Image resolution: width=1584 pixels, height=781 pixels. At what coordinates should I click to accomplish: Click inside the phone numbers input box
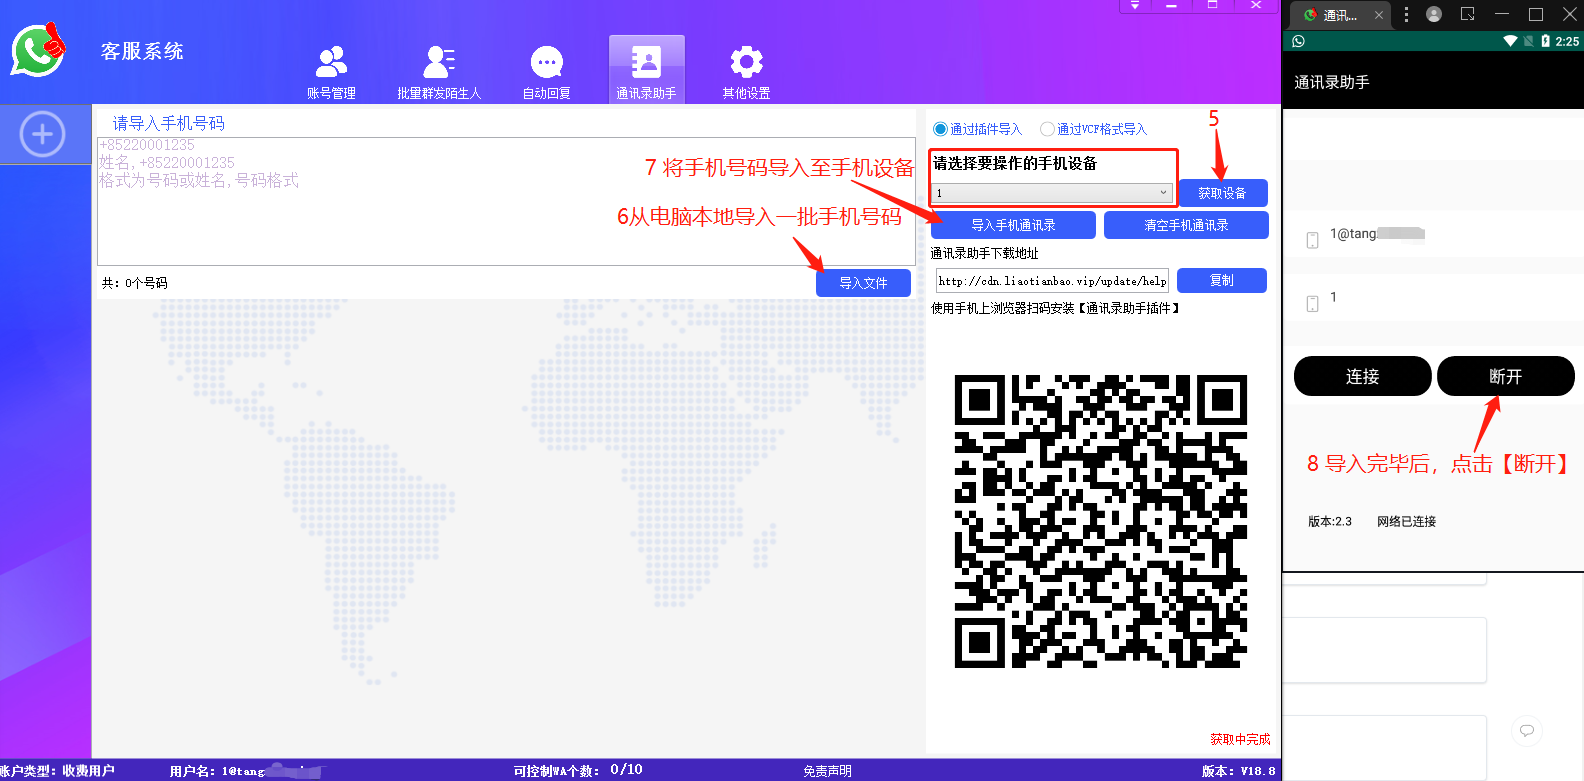(506, 202)
